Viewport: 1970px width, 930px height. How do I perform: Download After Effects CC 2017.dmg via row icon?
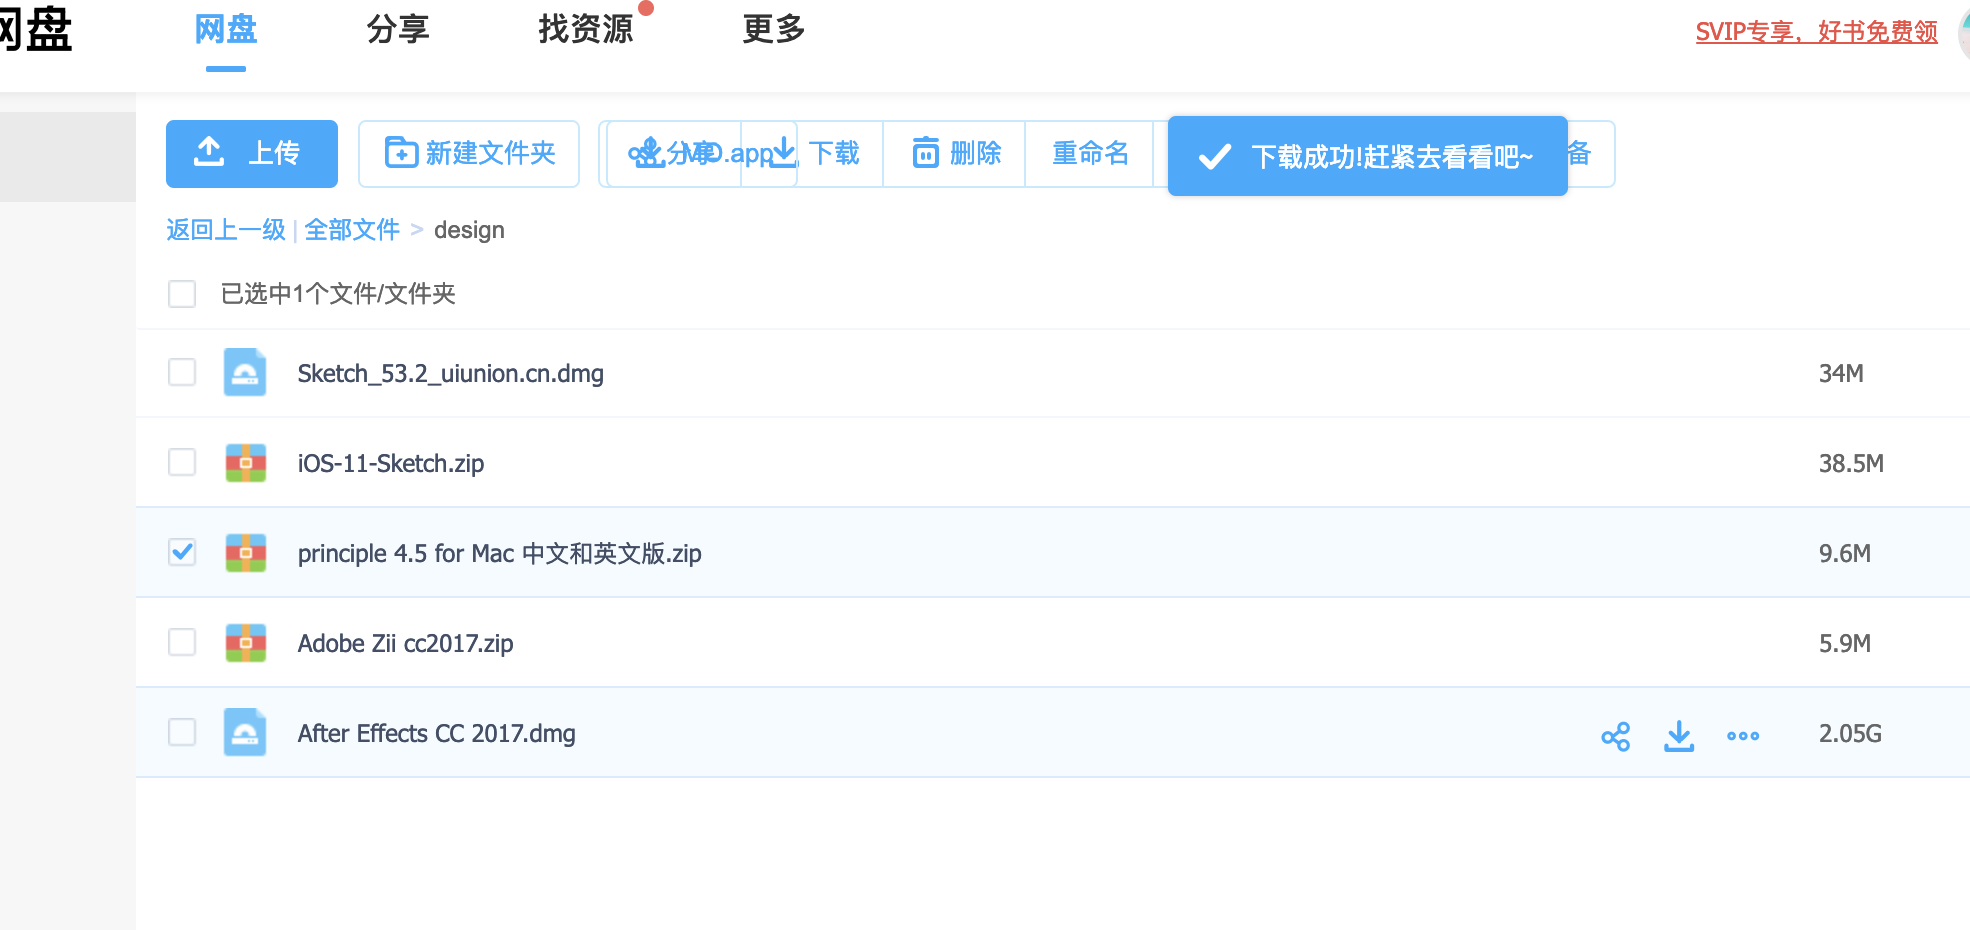coord(1679,736)
